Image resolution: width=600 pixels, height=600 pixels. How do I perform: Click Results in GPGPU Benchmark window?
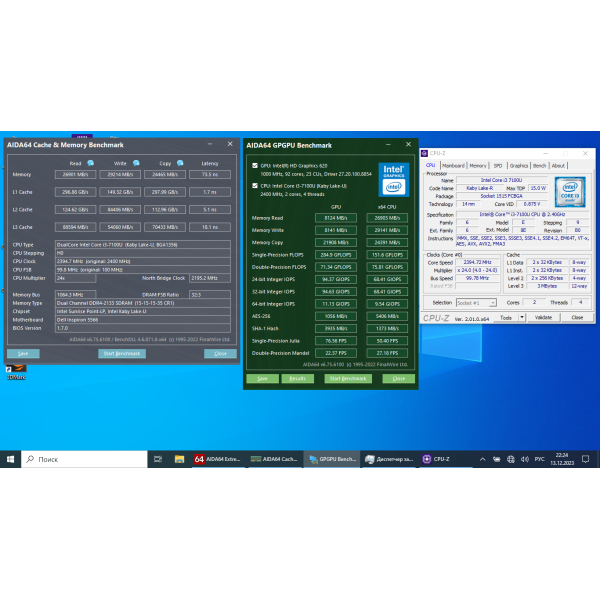[297, 378]
